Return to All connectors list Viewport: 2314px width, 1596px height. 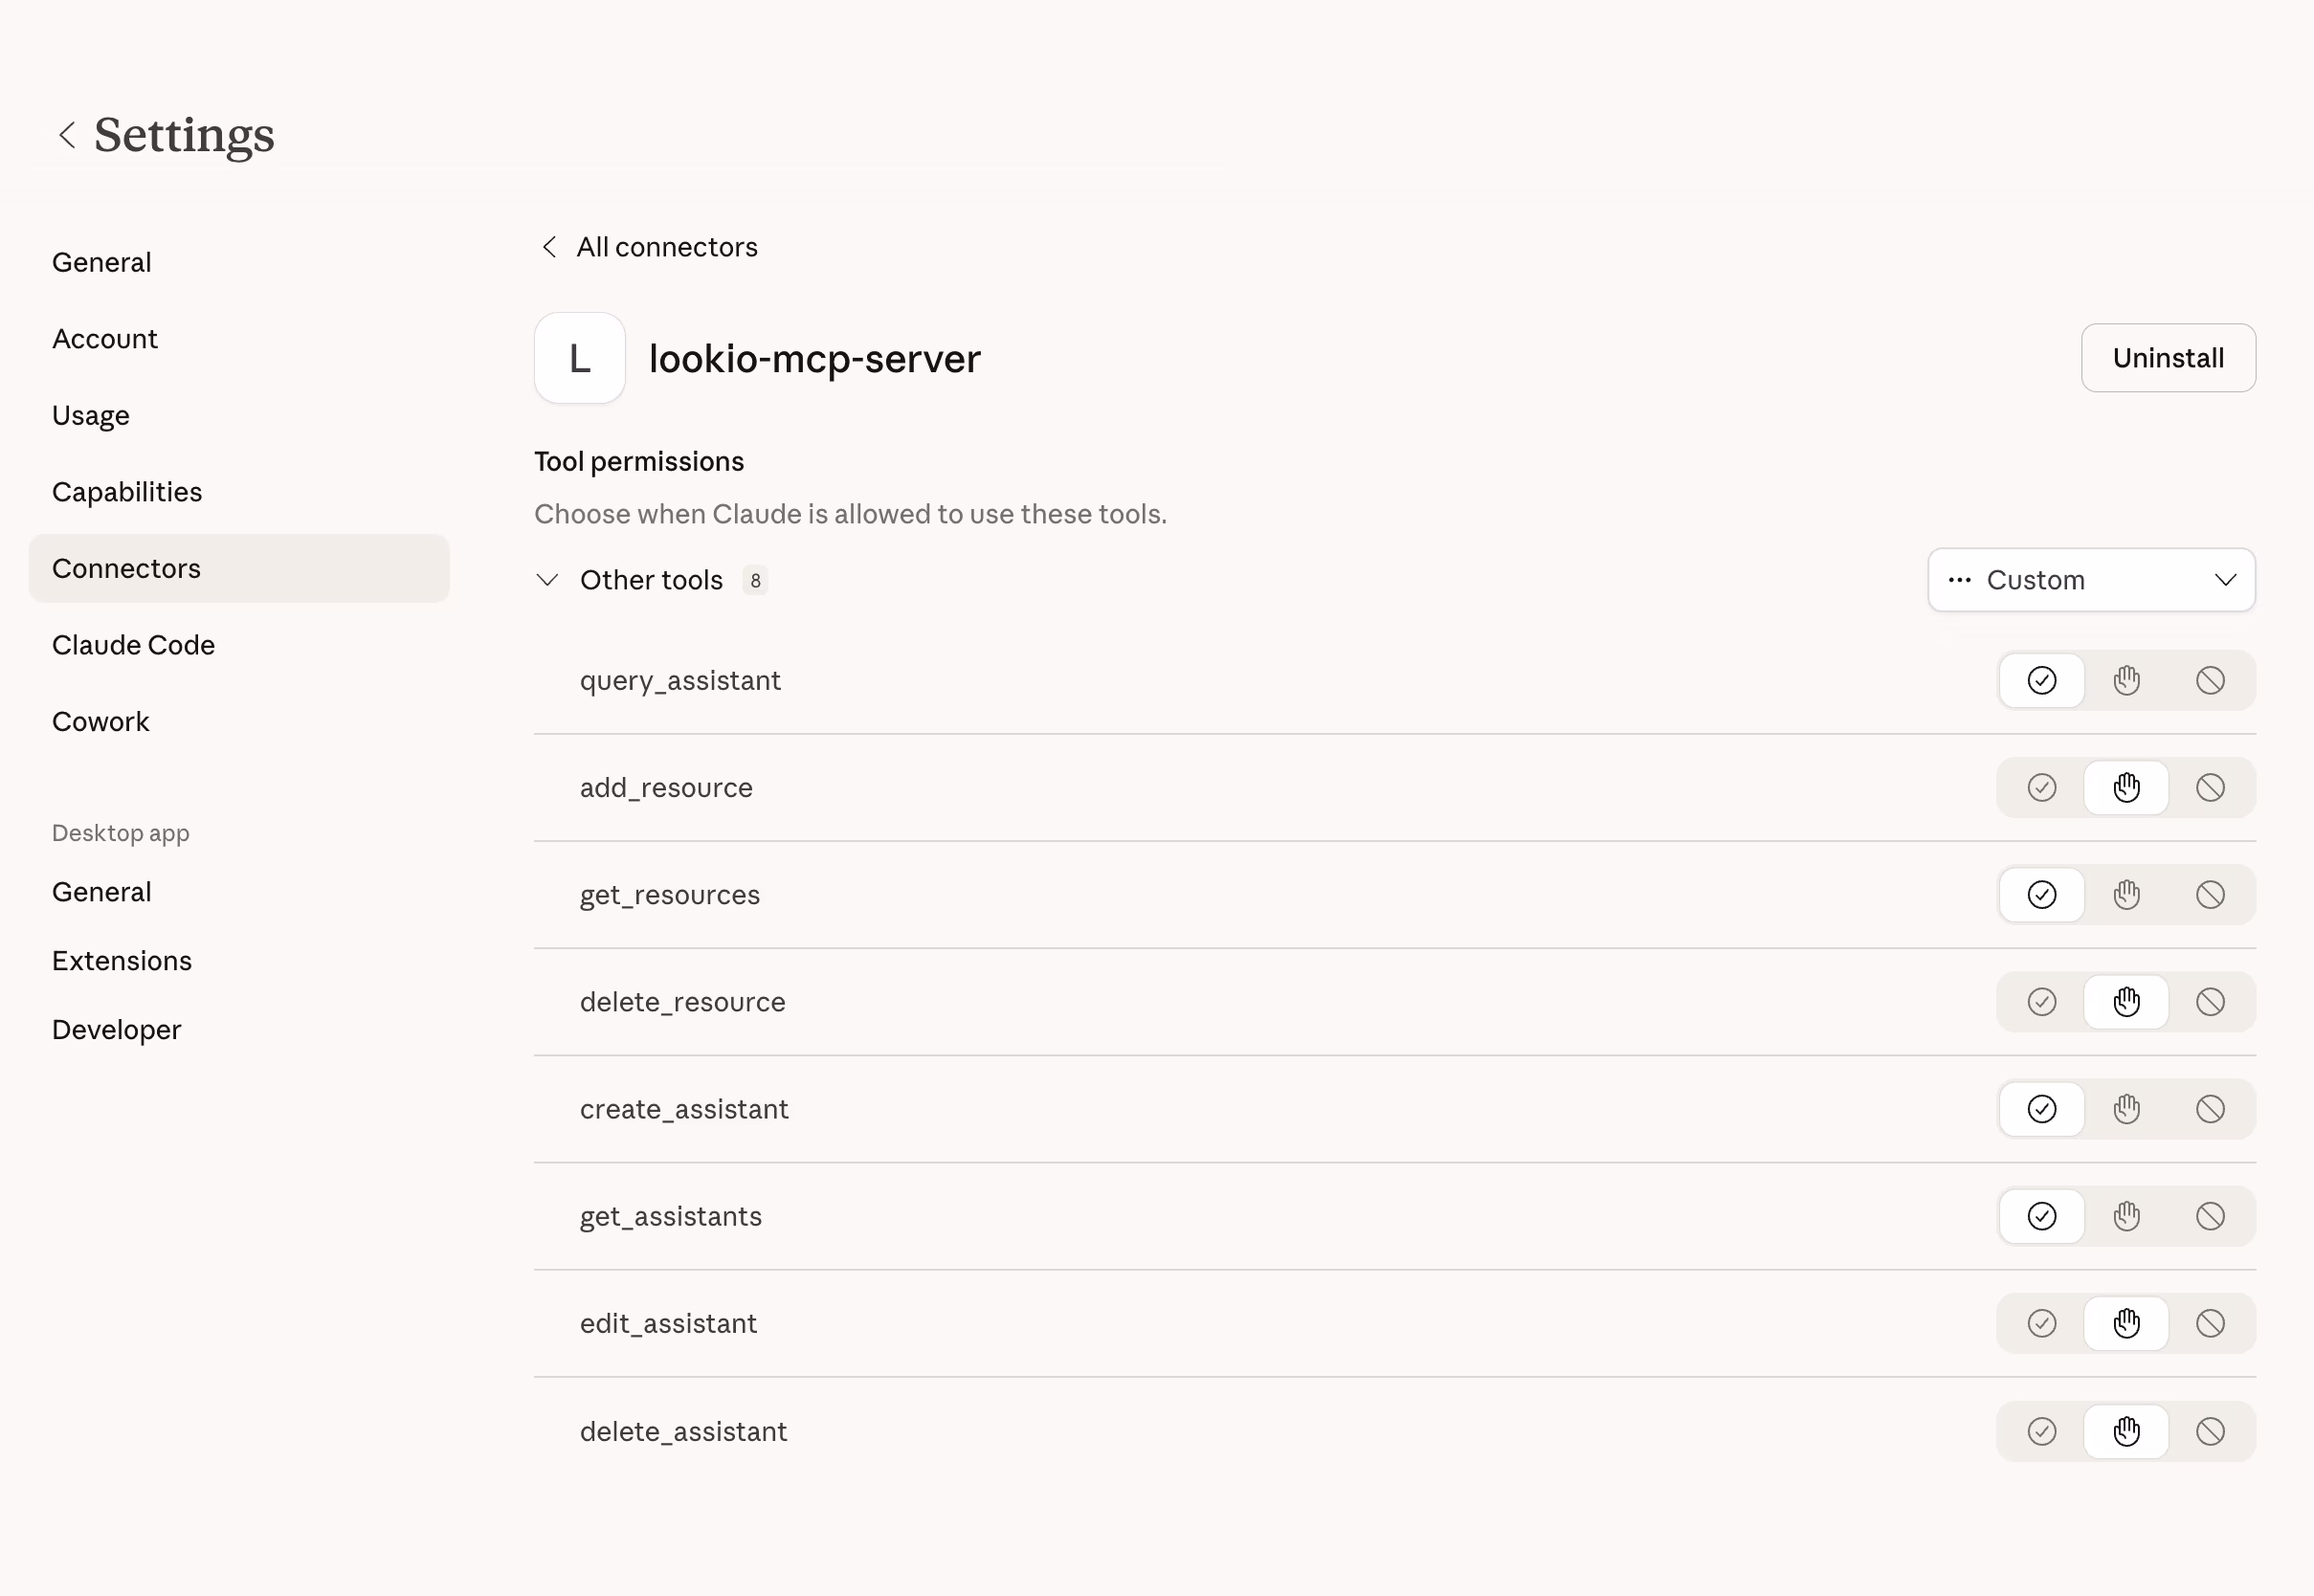pyautogui.click(x=647, y=246)
